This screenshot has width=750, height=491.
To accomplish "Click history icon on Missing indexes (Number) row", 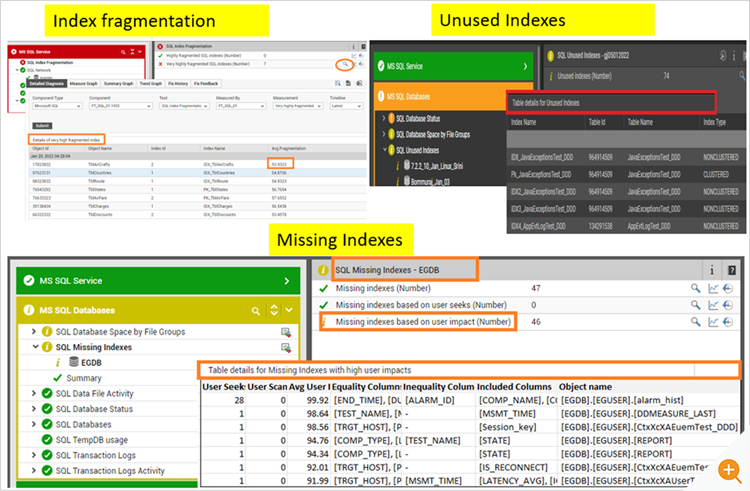I will 728,288.
